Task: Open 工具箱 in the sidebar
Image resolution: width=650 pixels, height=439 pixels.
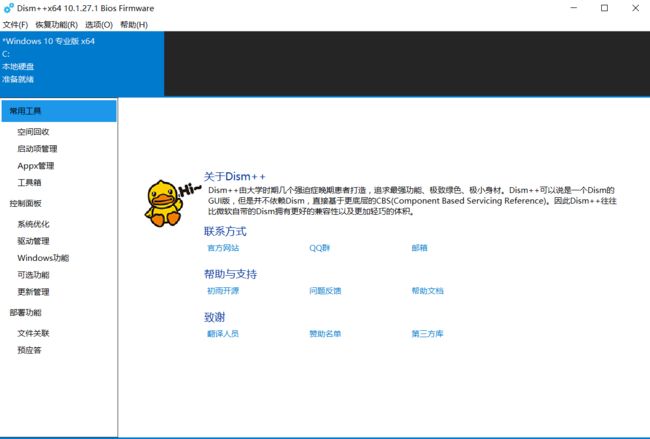Action: (x=29, y=182)
